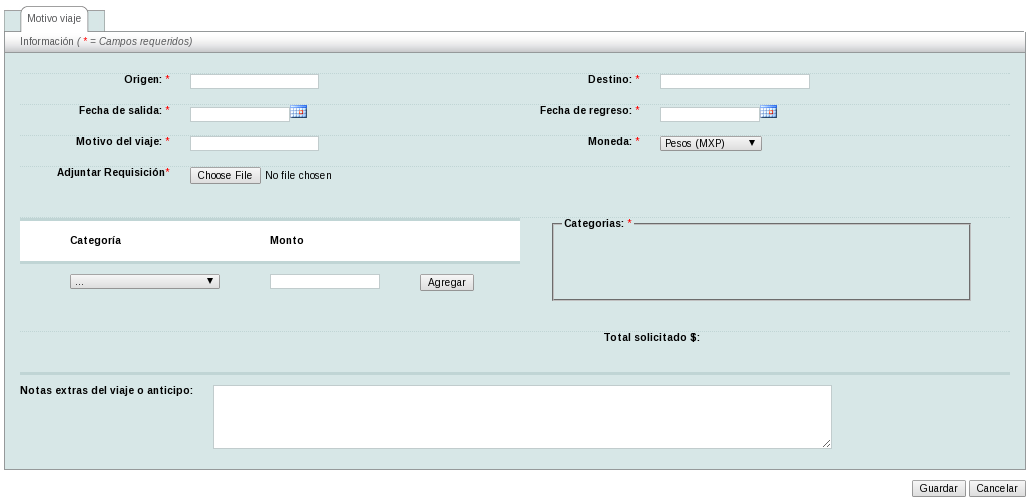This screenshot has width=1028, height=501.
Task: Click inside the Categorias list box
Action: tap(761, 263)
